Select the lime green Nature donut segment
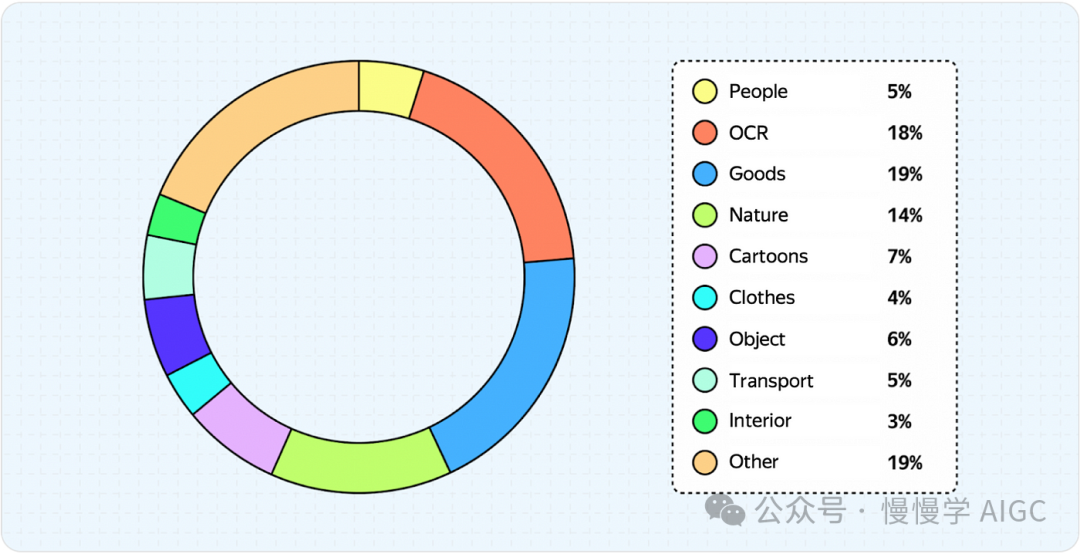The image size is (1080, 554). (x=360, y=465)
